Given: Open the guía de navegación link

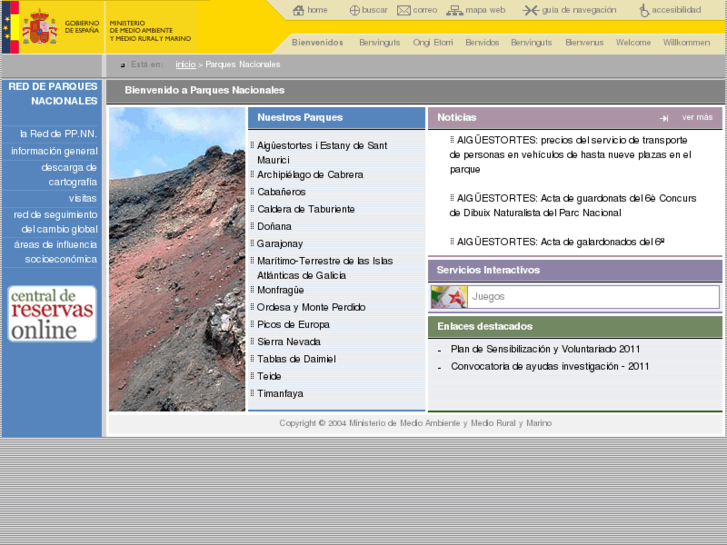Looking at the screenshot, I should [x=579, y=10].
